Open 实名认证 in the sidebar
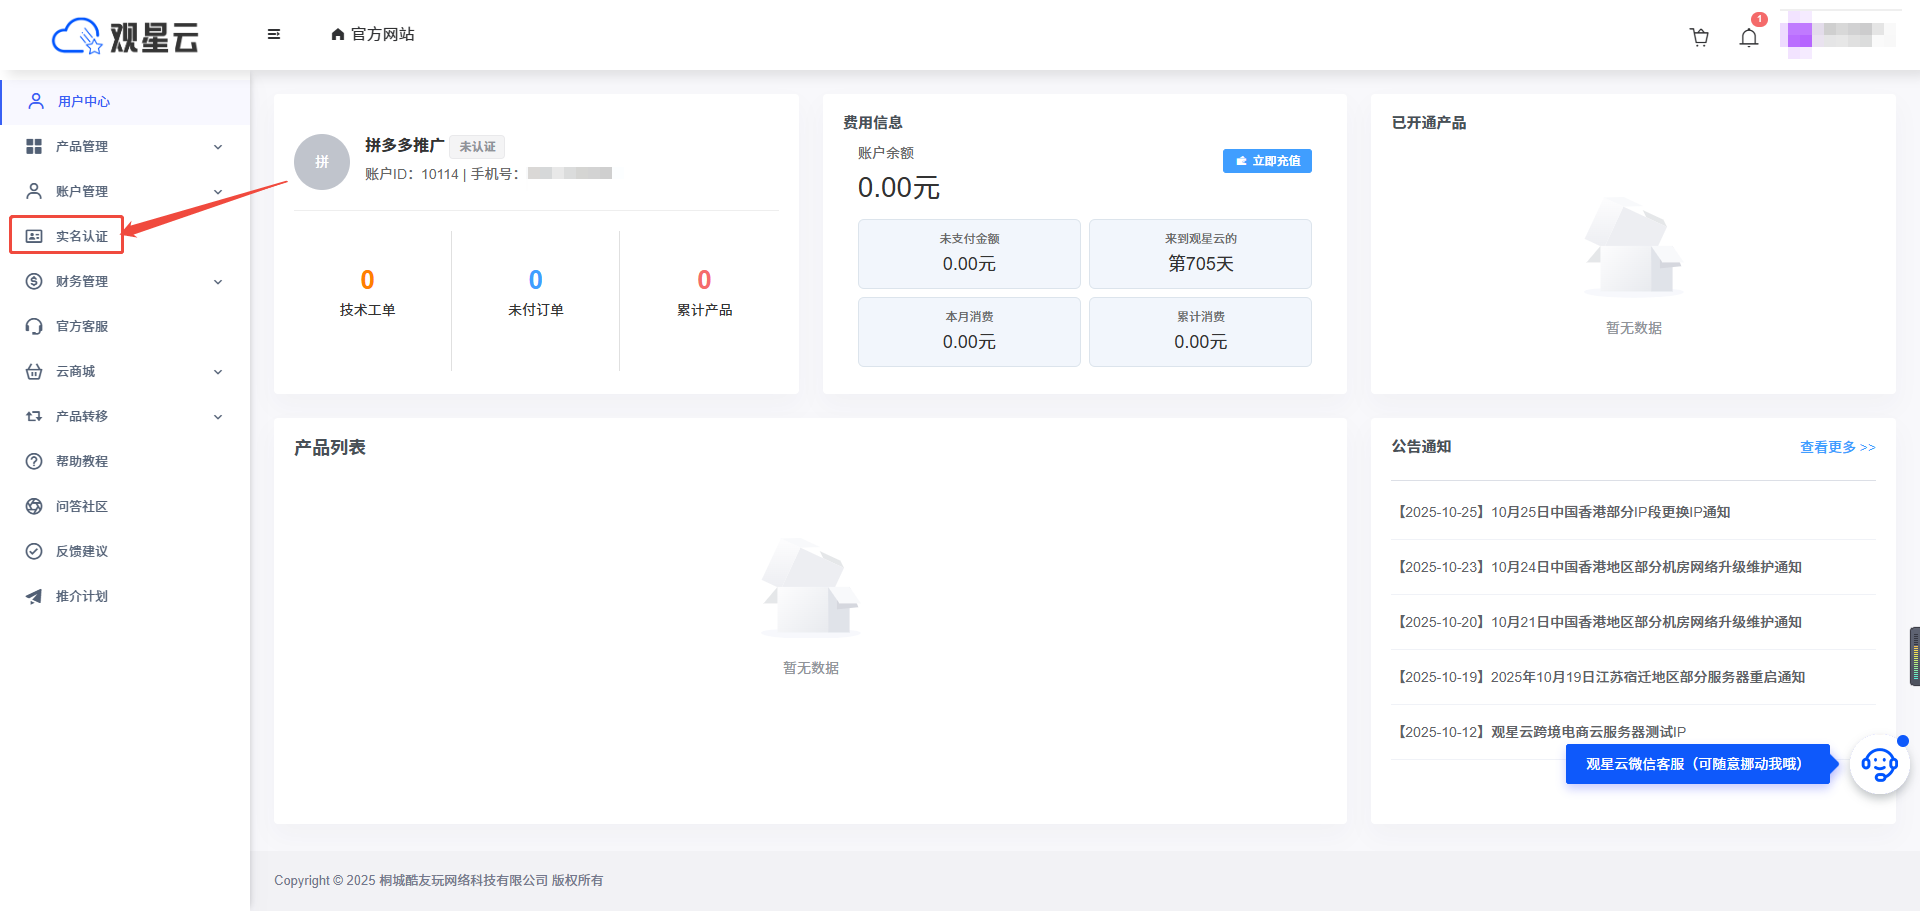Viewport: 1920px width, 911px height. pyautogui.click(x=81, y=236)
